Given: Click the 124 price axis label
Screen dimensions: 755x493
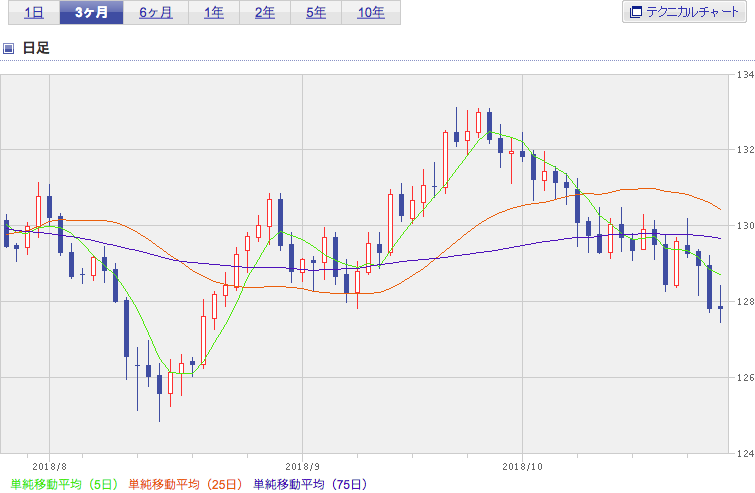Looking at the screenshot, I should [745, 453].
